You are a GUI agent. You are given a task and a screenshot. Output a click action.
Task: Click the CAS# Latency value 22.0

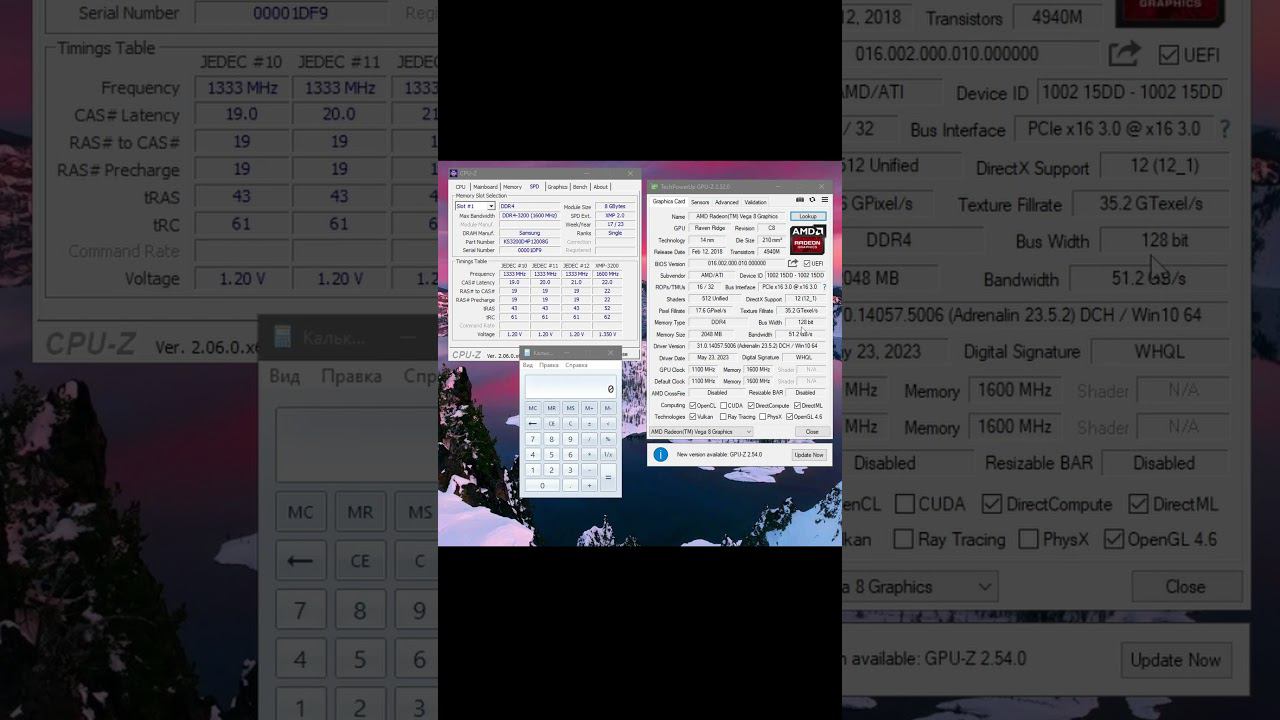(606, 282)
